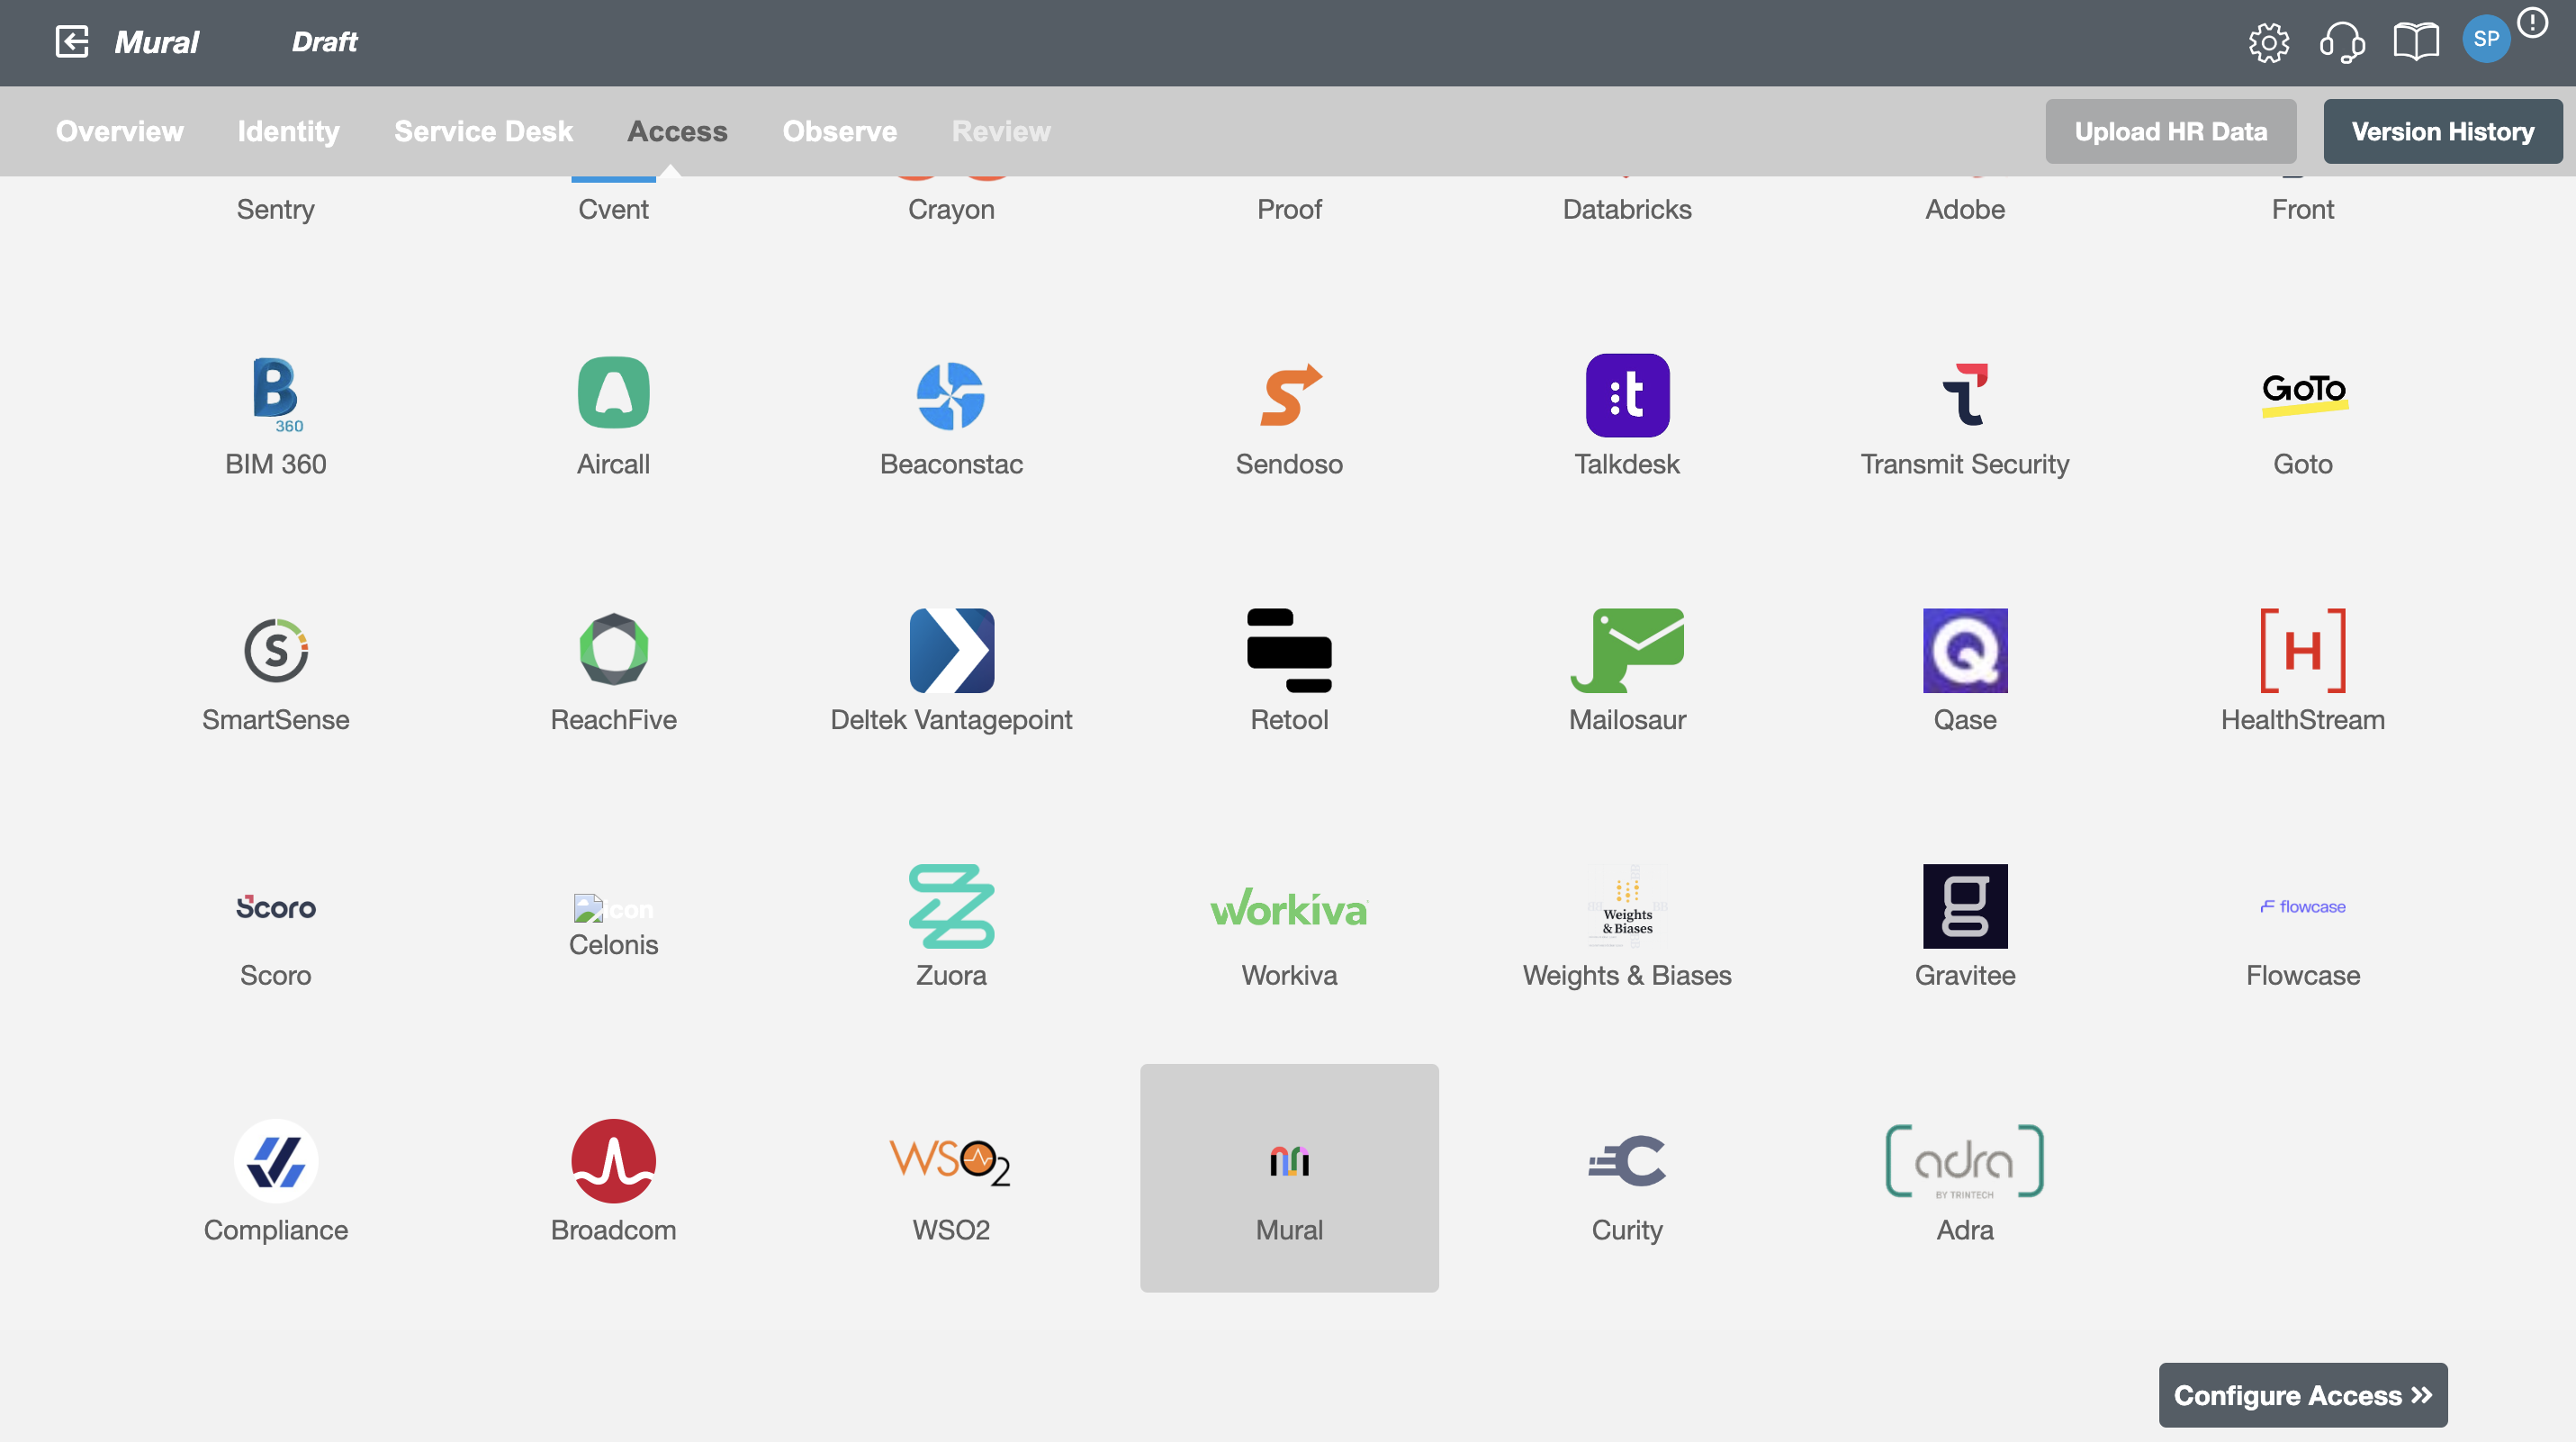Click the Upload HR Data button

click(2171, 129)
